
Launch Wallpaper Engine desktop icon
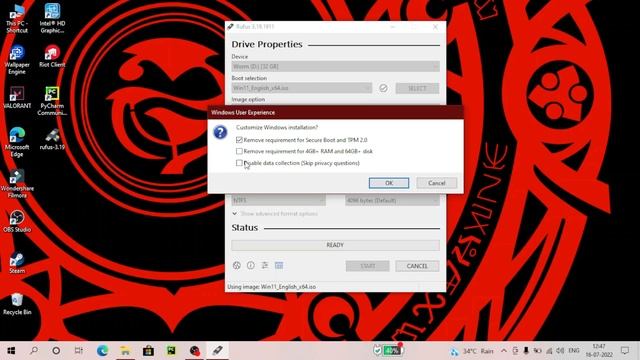(x=17, y=60)
